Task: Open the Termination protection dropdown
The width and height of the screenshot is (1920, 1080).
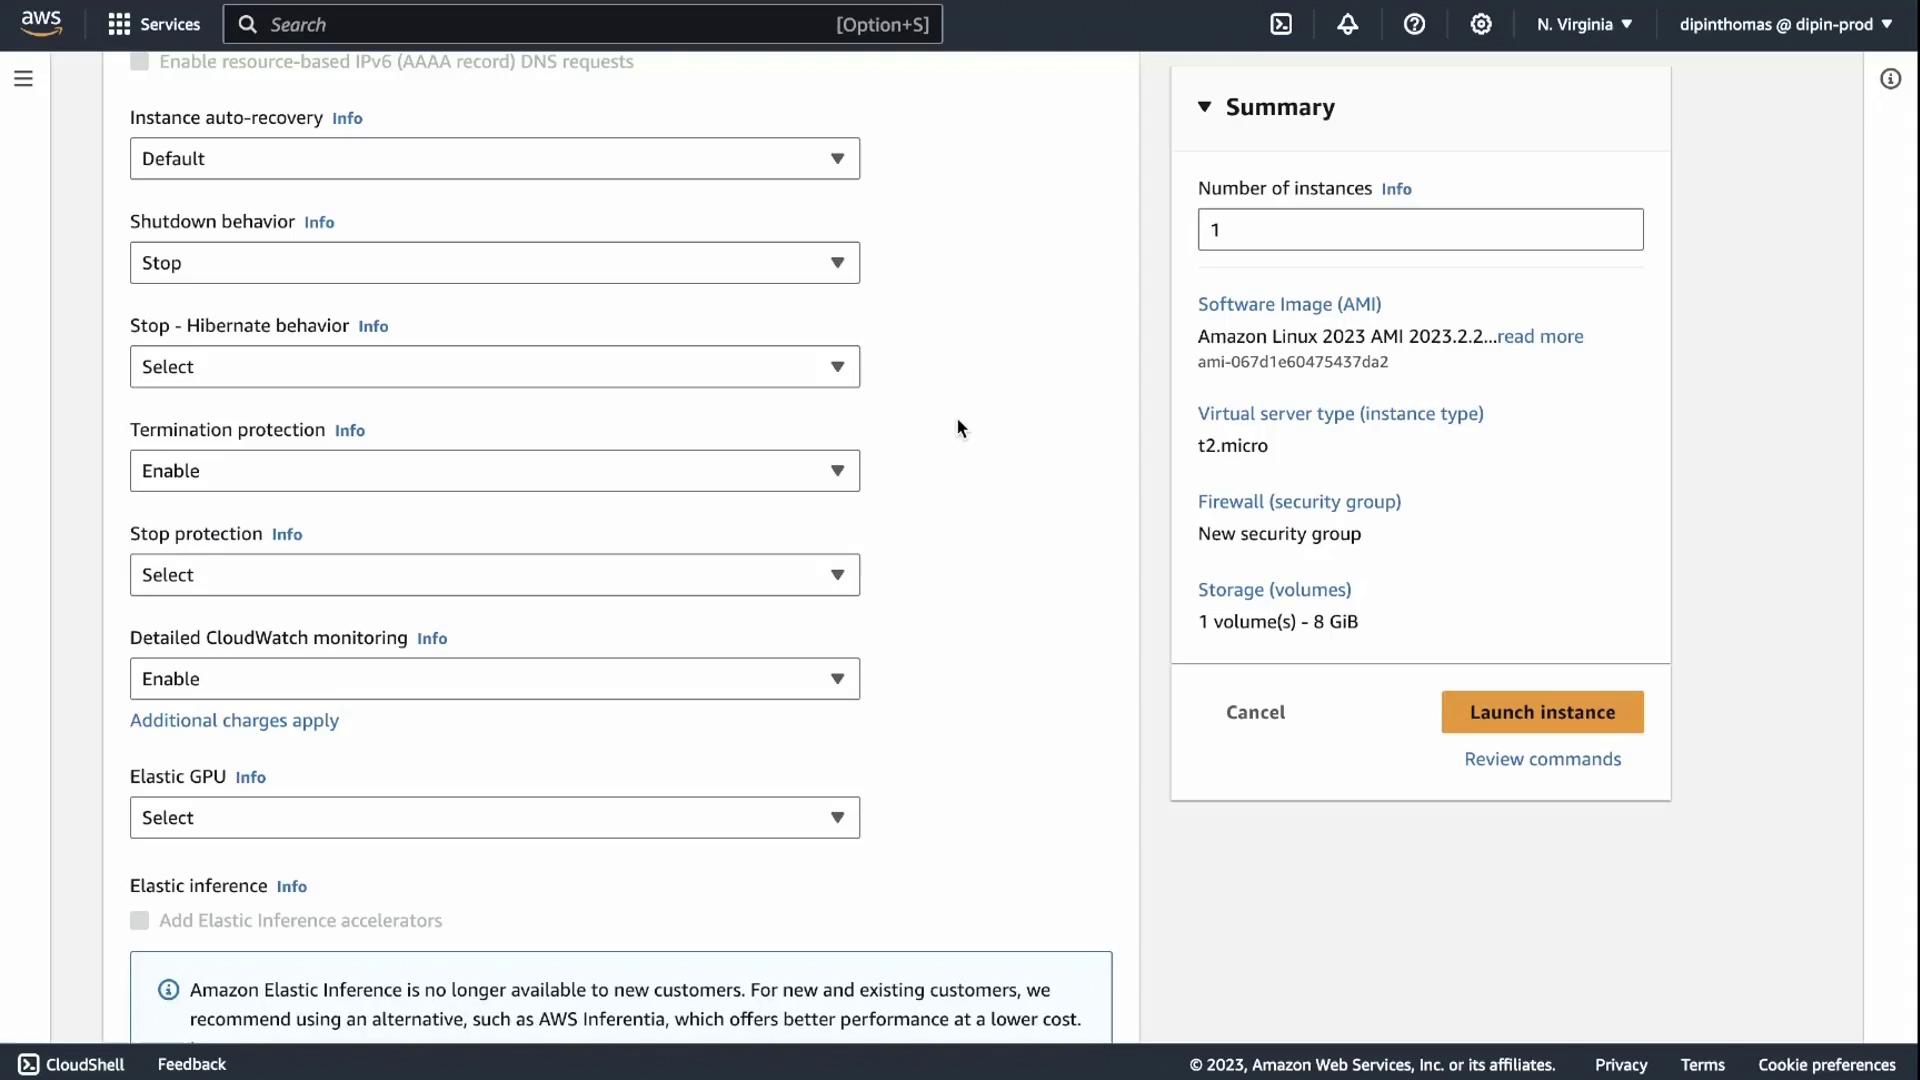Action: [494, 471]
